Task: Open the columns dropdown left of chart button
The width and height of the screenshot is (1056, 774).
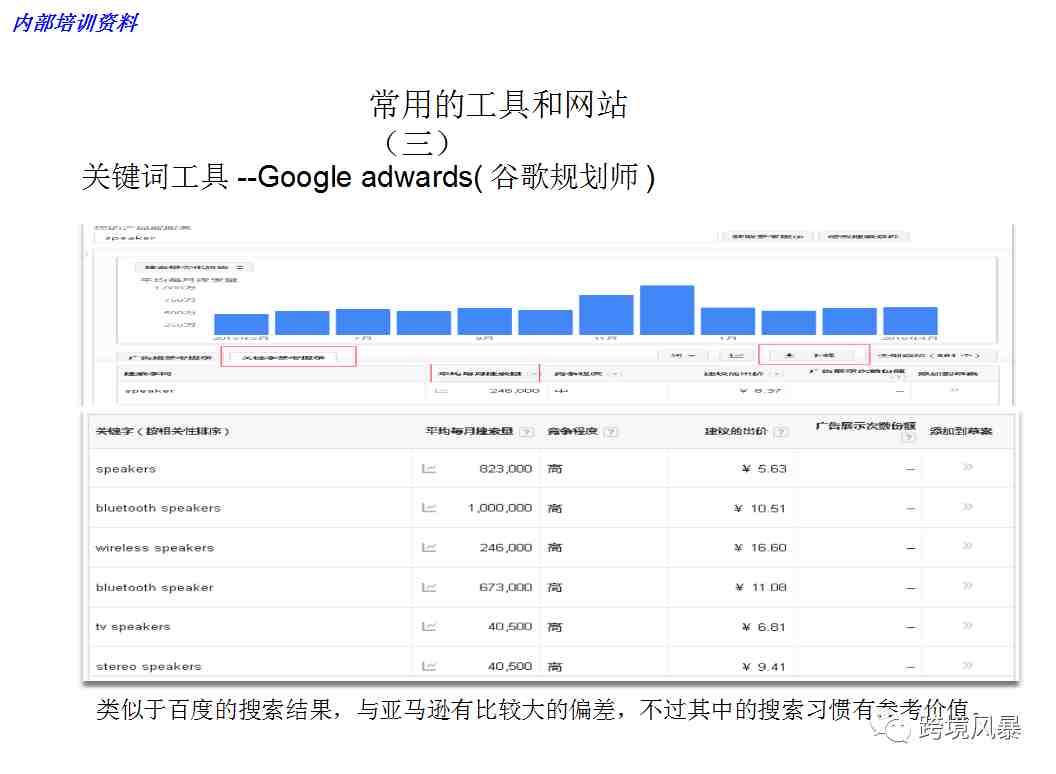Action: click(x=684, y=355)
